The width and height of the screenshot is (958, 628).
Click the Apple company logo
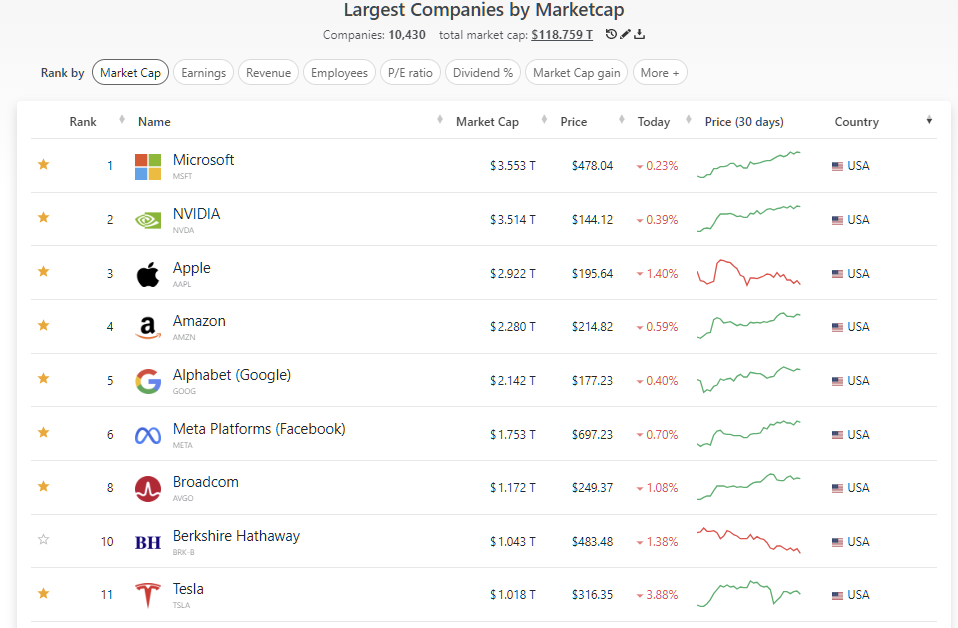147,273
